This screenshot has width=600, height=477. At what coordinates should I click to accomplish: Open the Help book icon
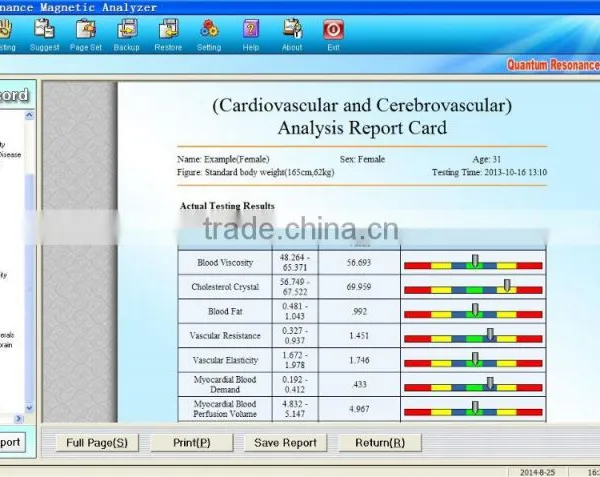click(251, 34)
